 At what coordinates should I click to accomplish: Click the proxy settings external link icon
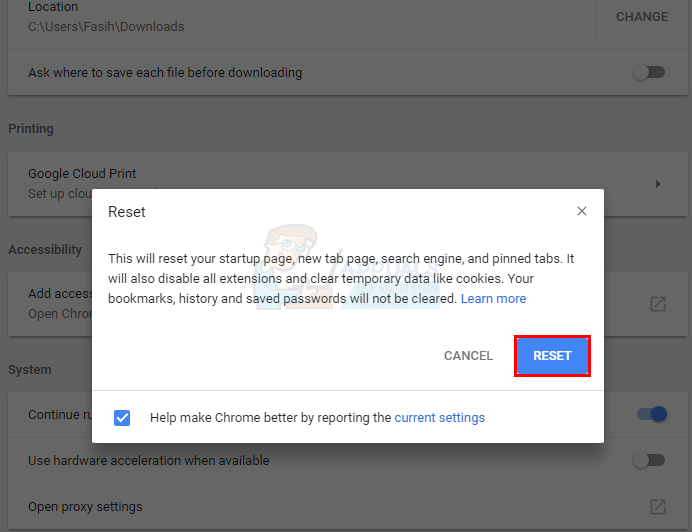click(657, 507)
